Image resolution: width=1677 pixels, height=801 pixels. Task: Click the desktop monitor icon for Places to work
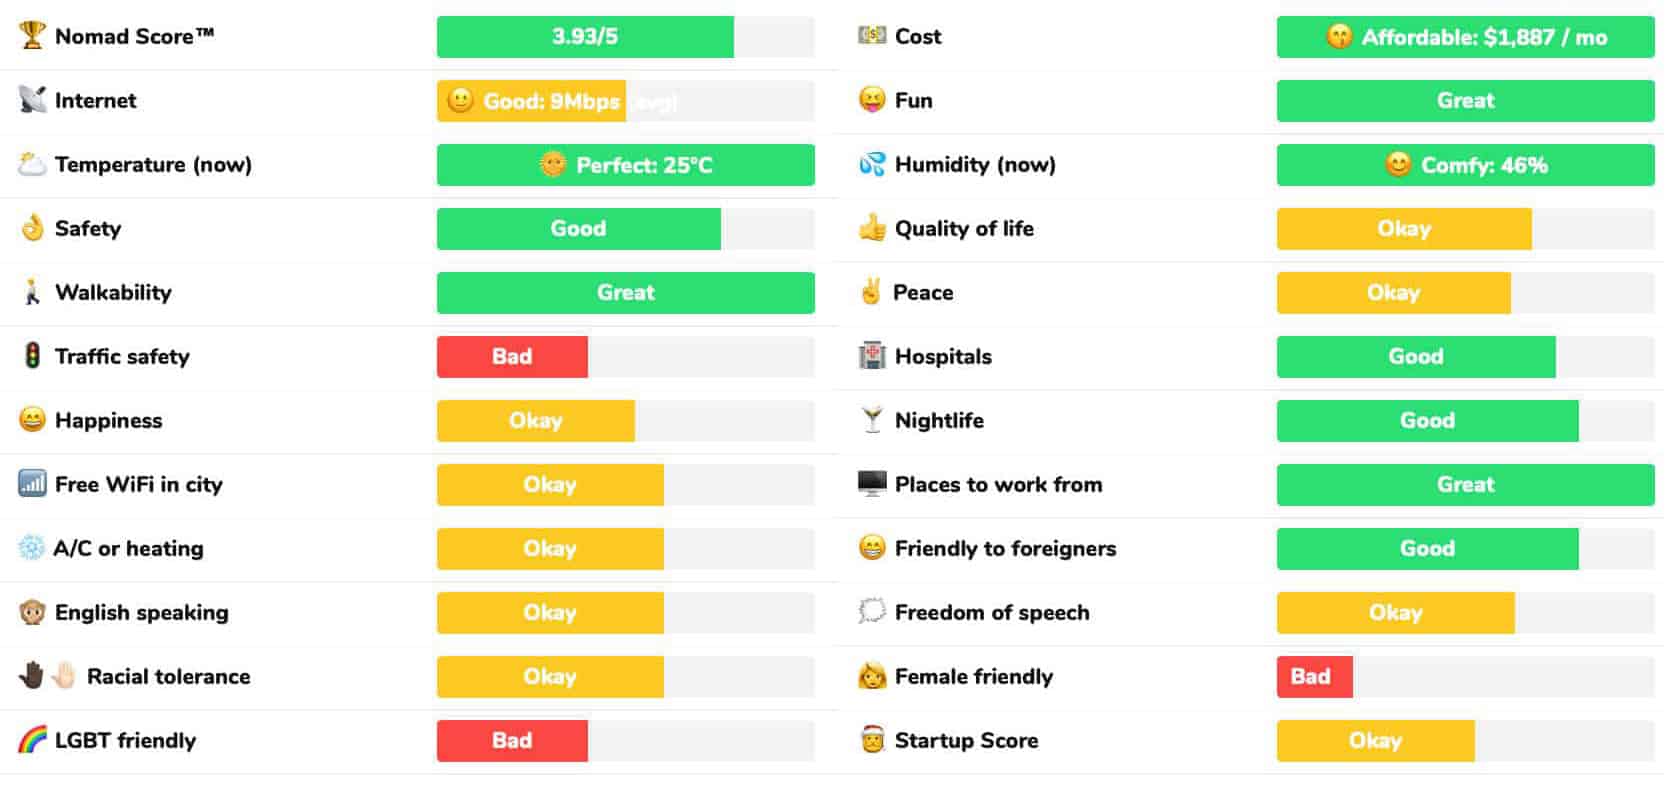[x=872, y=484]
